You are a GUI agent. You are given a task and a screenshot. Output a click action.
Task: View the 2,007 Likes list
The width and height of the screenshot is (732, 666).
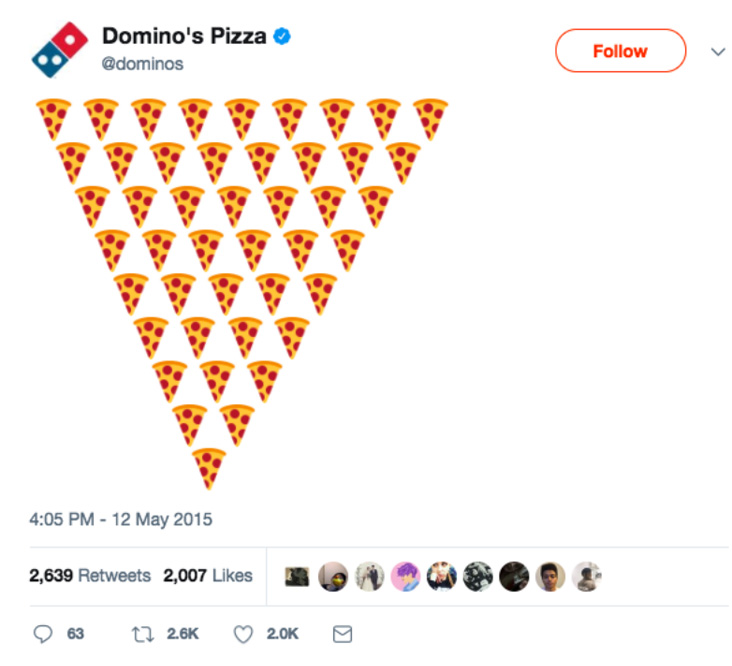click(207, 576)
